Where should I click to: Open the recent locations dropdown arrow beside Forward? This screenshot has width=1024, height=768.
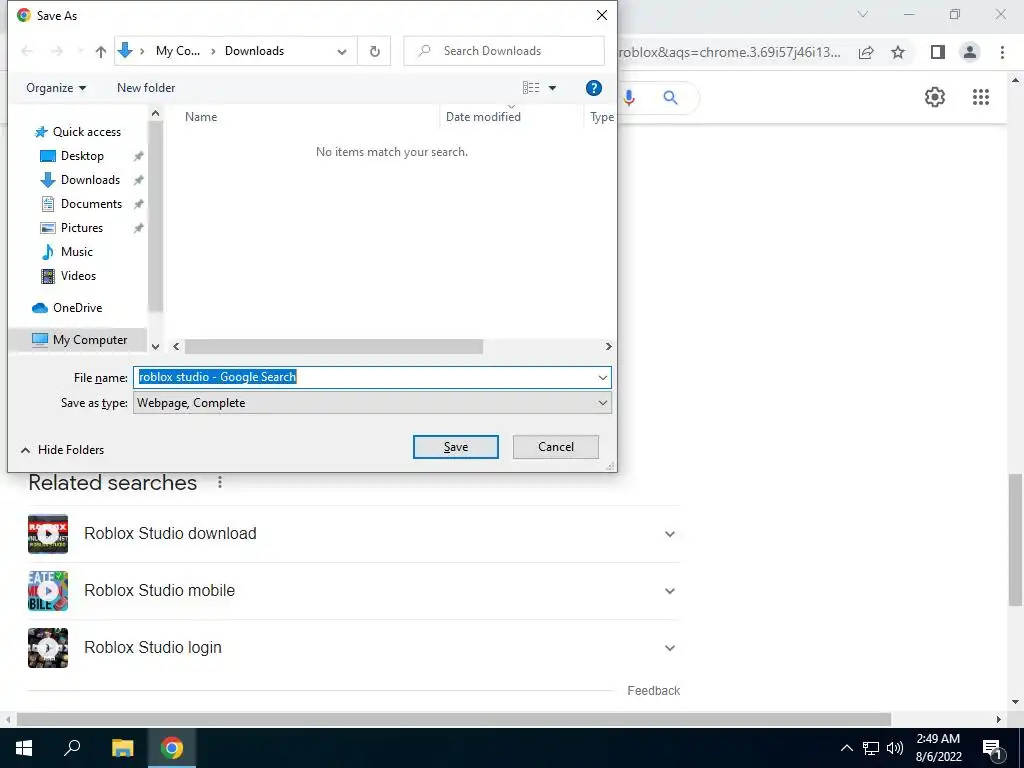[x=80, y=51]
